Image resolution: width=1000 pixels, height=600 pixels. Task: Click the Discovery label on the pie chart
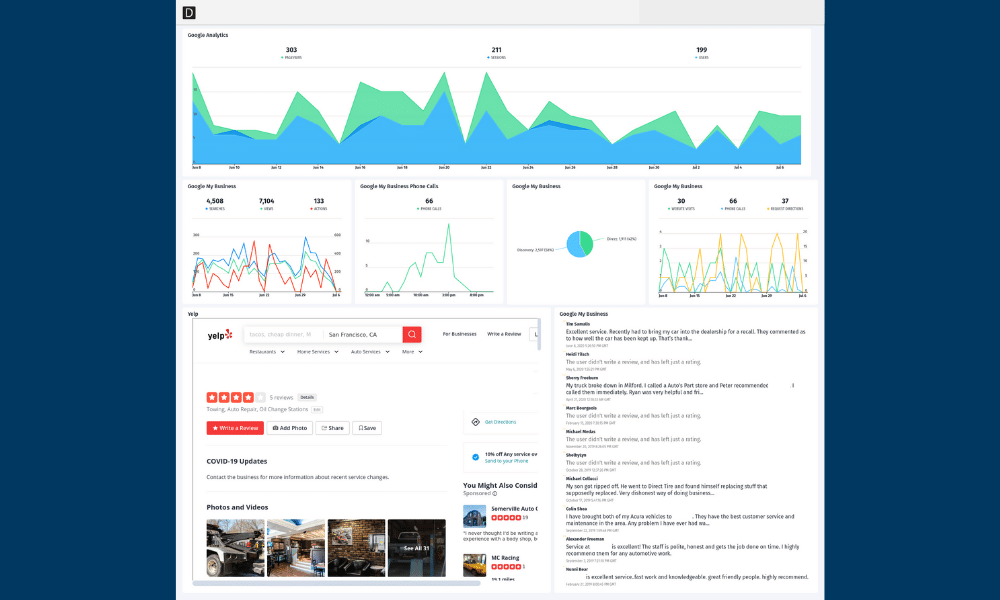tap(535, 250)
